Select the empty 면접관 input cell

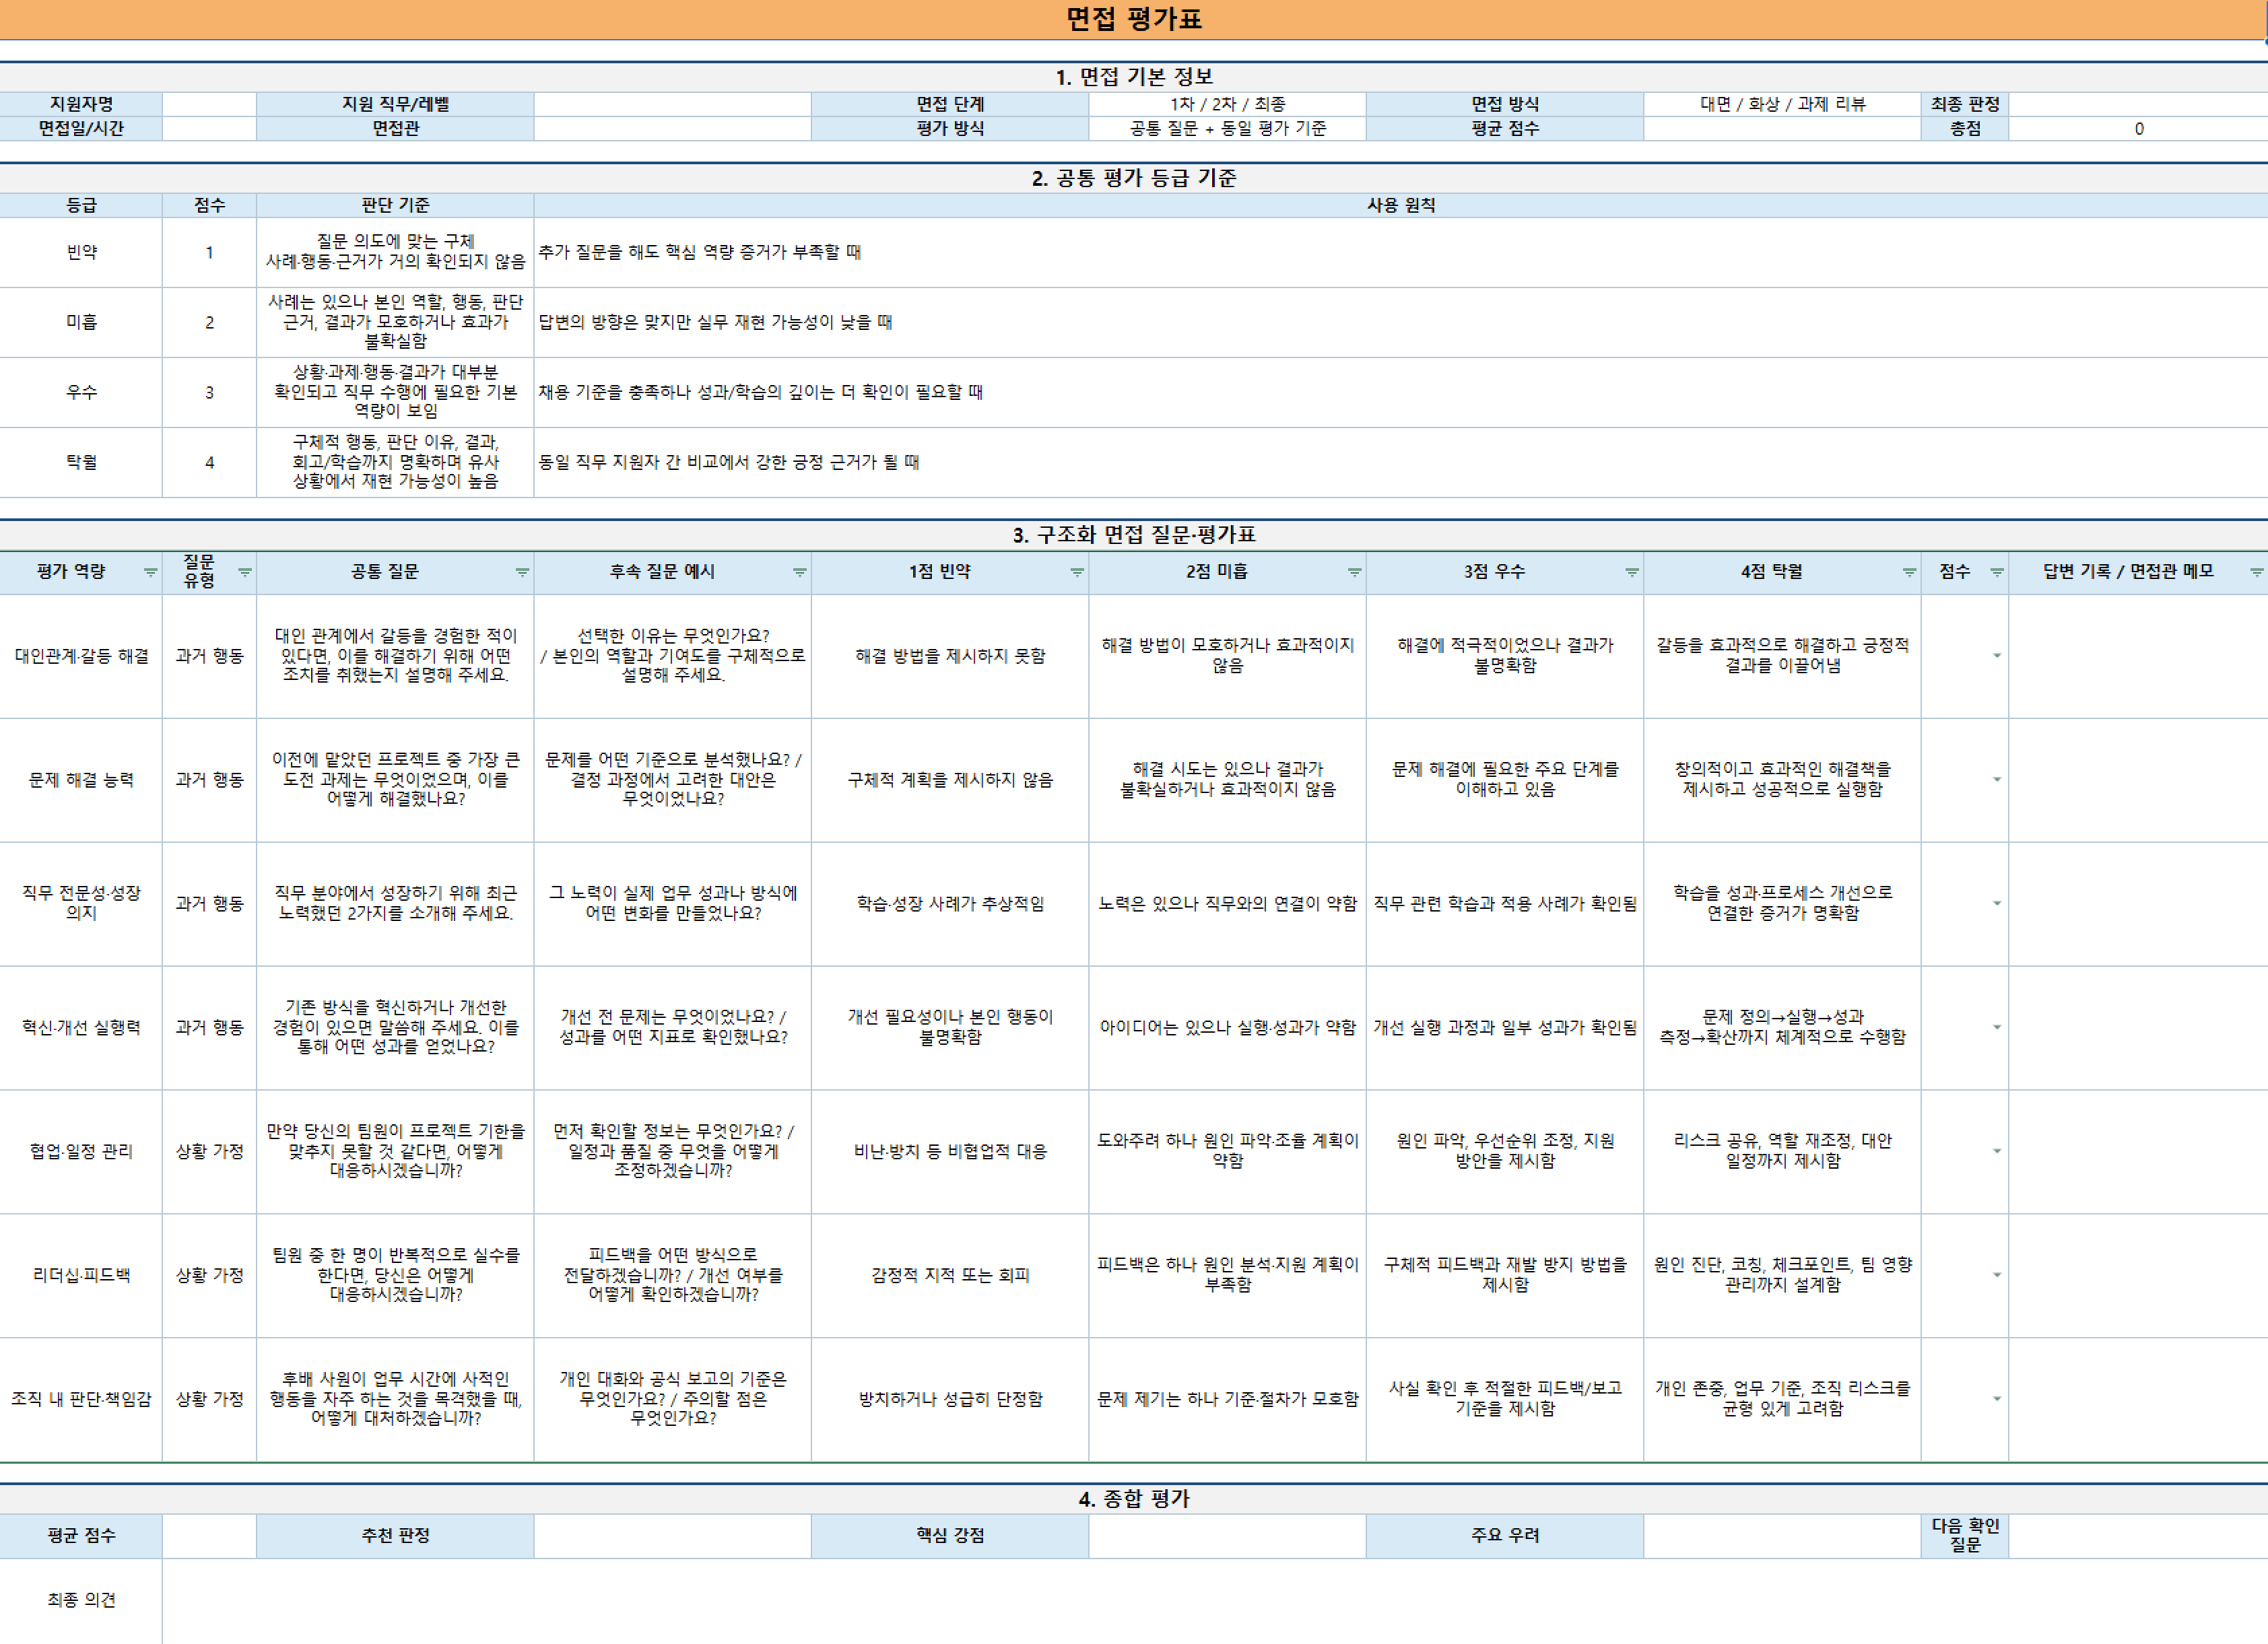click(672, 129)
